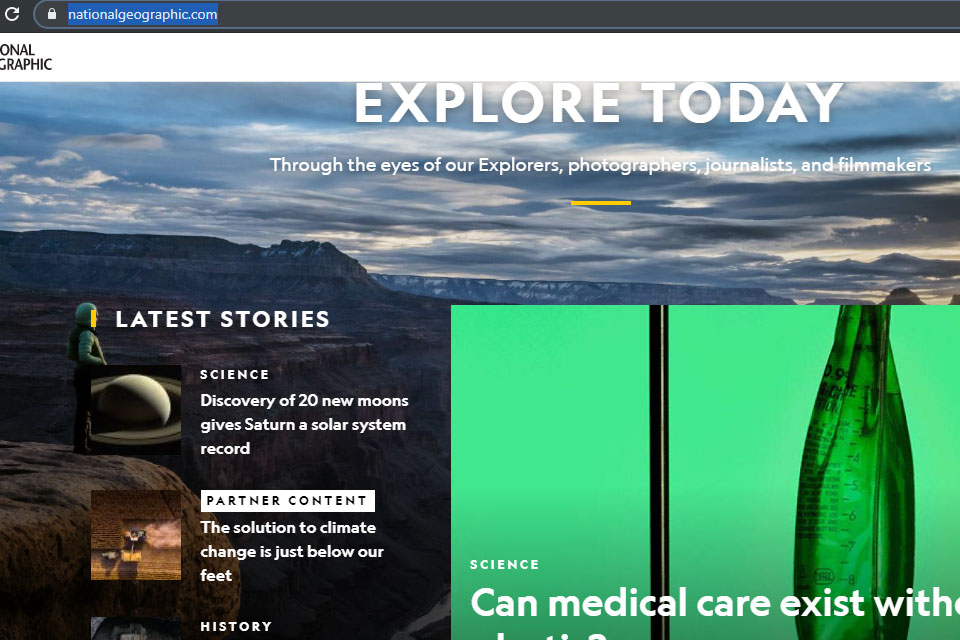Select the nationalgeographic.com address bar
The width and height of the screenshot is (960, 640).
click(x=496, y=14)
